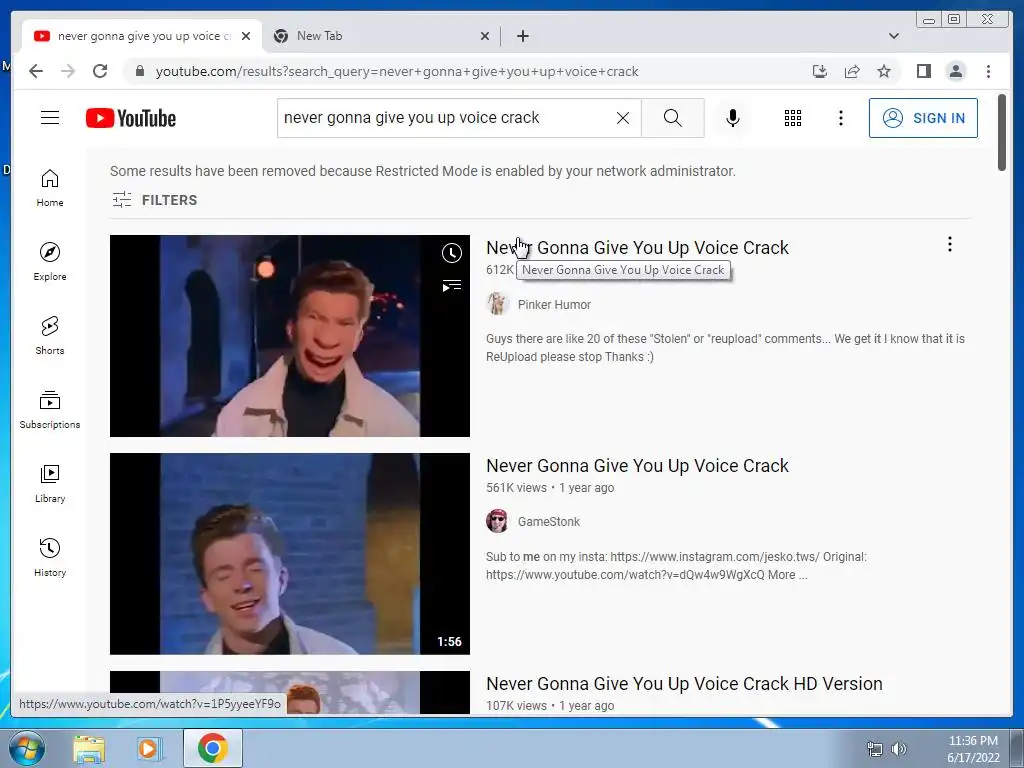
Task: Open the YouTube hamburger guide menu
Action: [50, 118]
